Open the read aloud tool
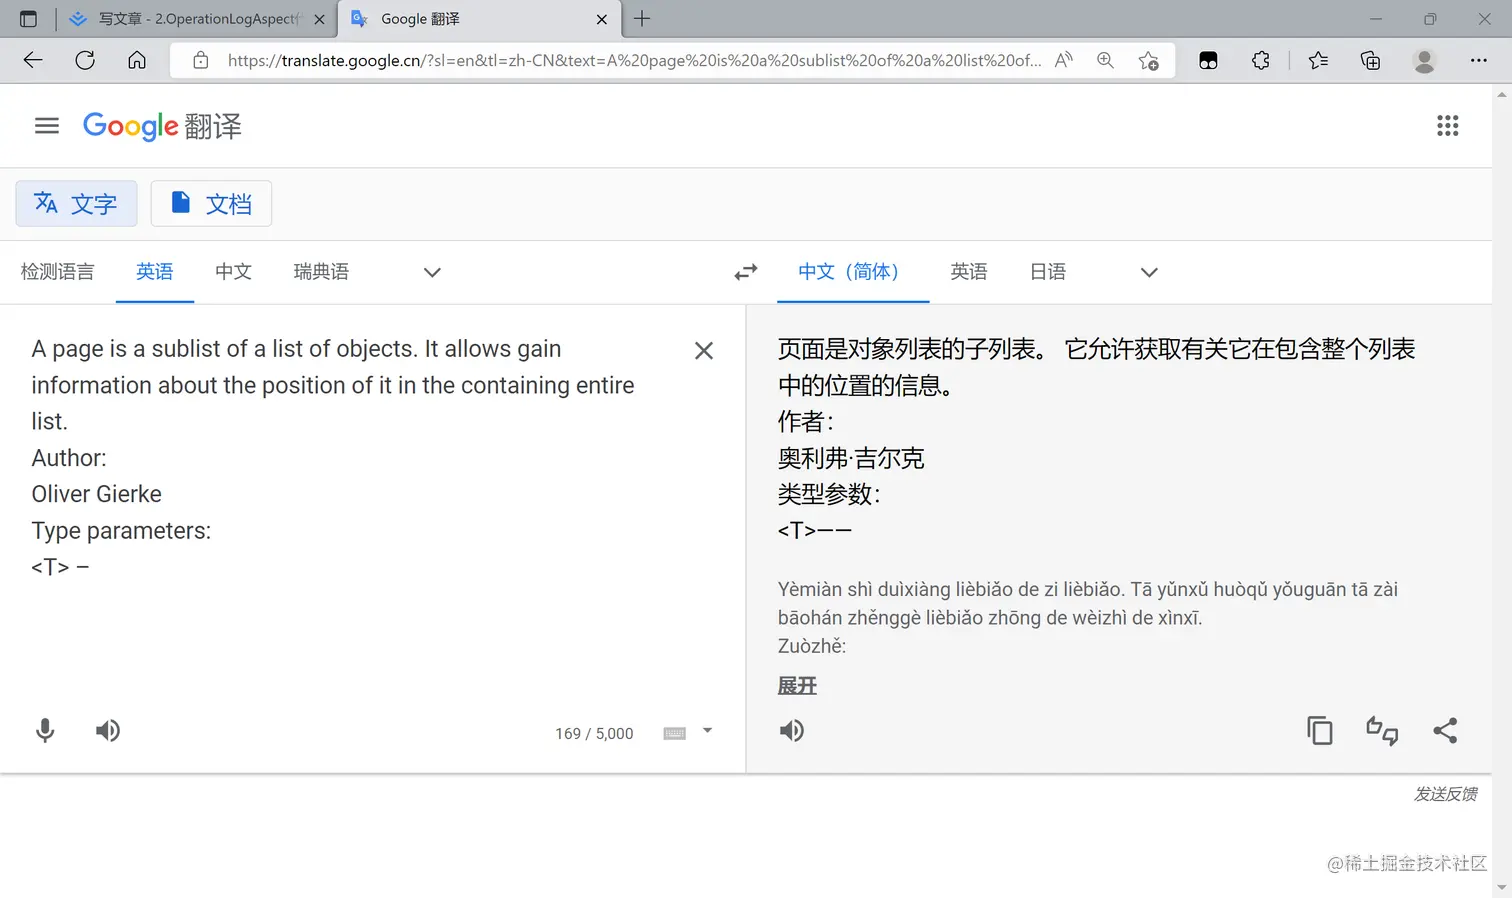This screenshot has height=898, width=1512. click(1064, 60)
